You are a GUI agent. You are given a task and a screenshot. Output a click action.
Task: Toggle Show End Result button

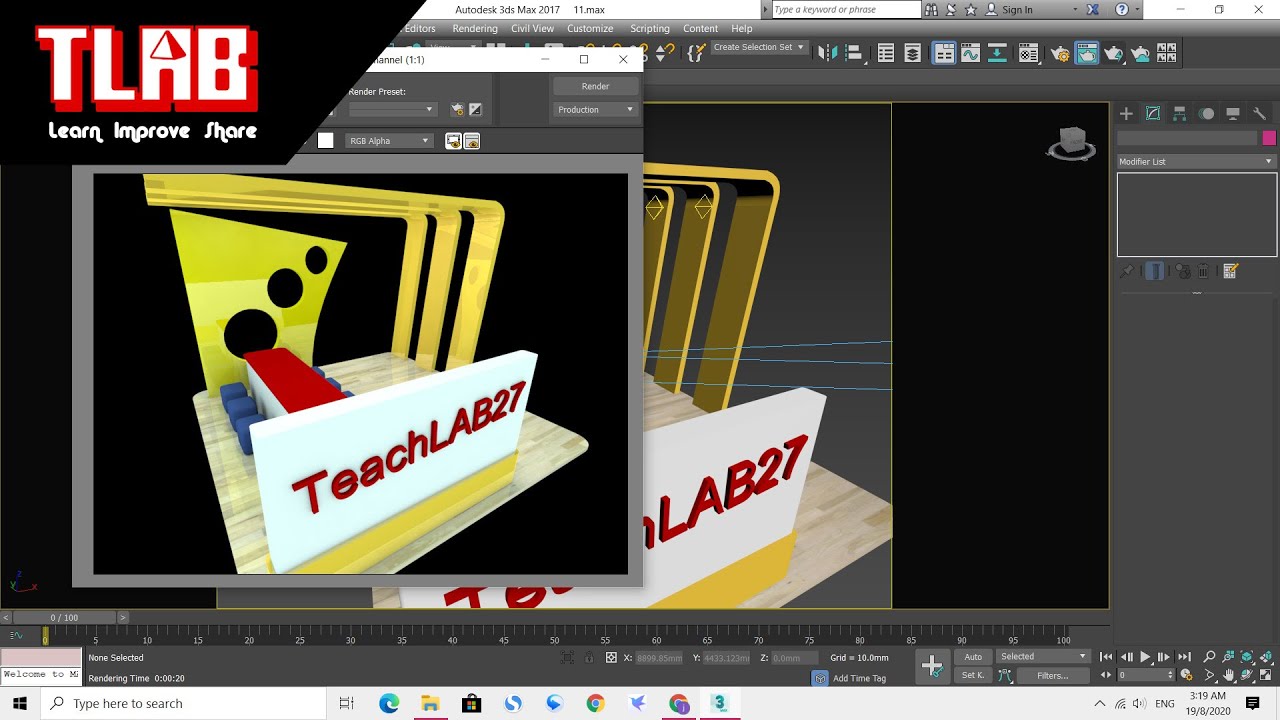point(1154,271)
